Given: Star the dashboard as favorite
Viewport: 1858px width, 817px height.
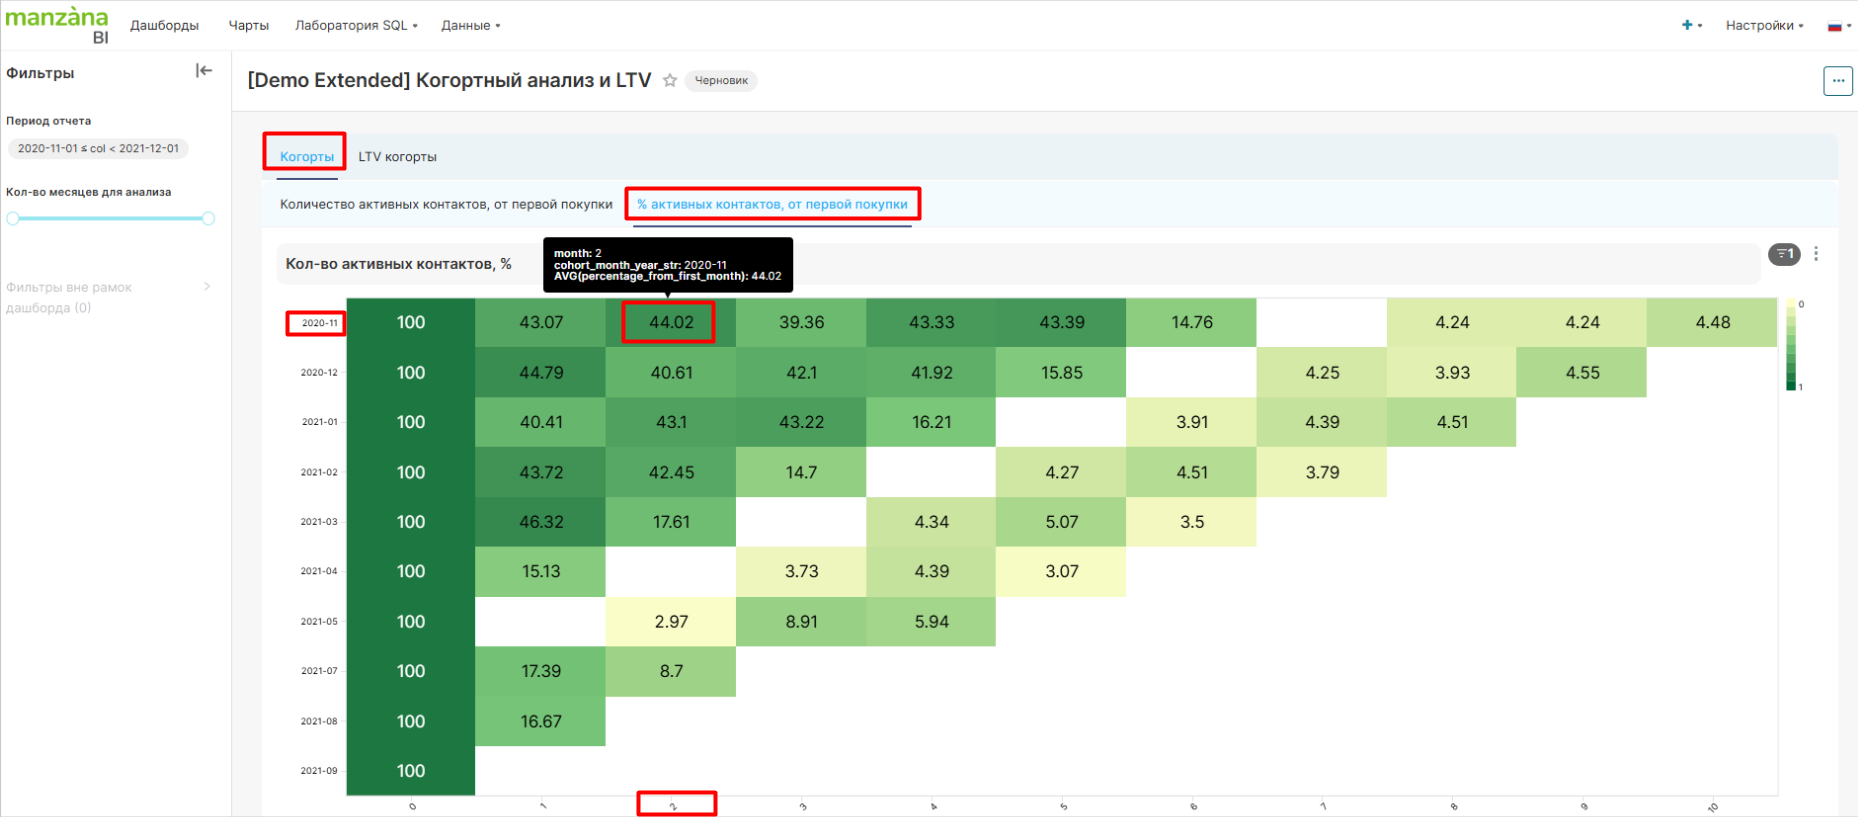Looking at the screenshot, I should [670, 81].
